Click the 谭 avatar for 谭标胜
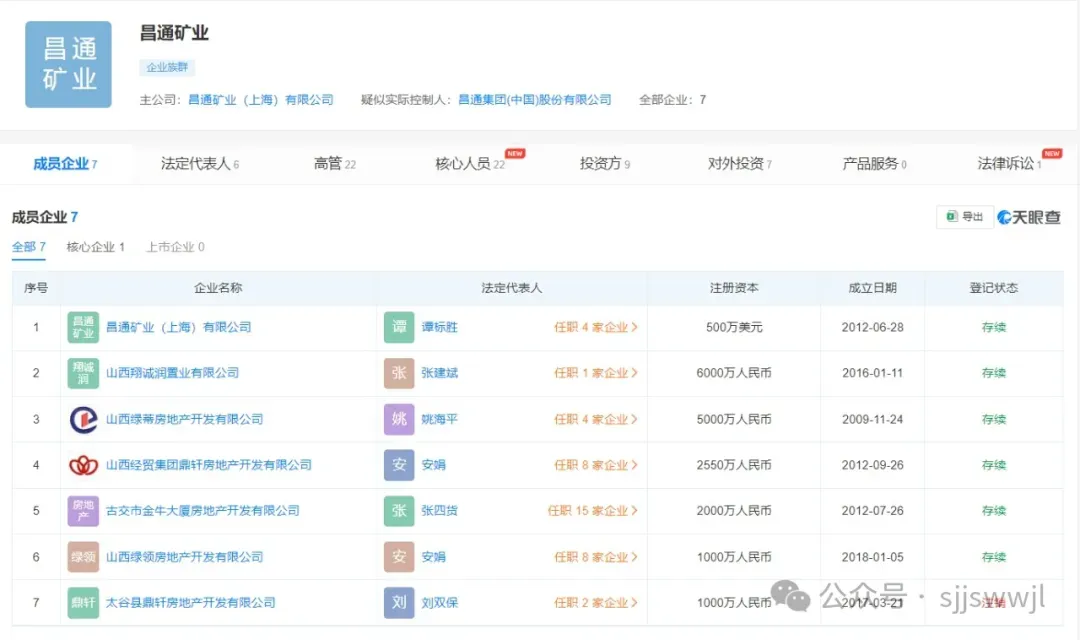The image size is (1080, 640). [x=399, y=327]
